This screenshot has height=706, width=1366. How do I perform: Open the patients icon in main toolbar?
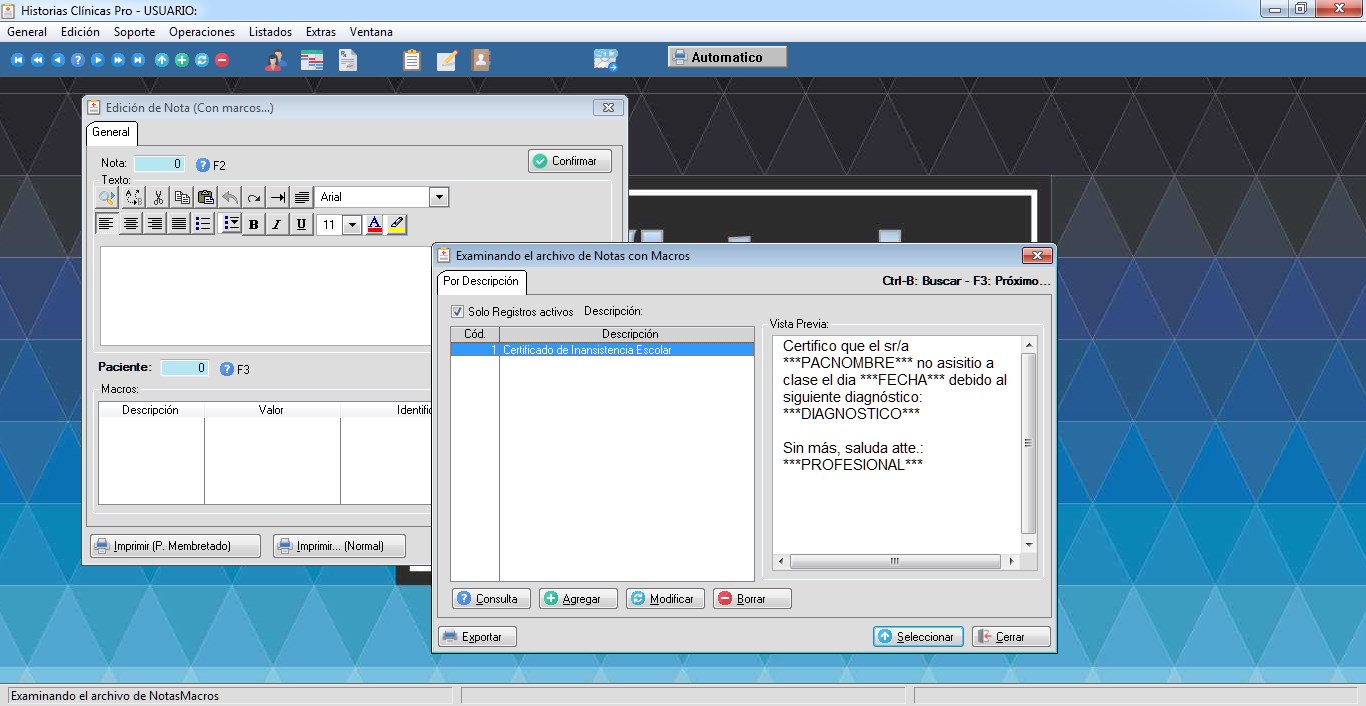click(x=274, y=60)
